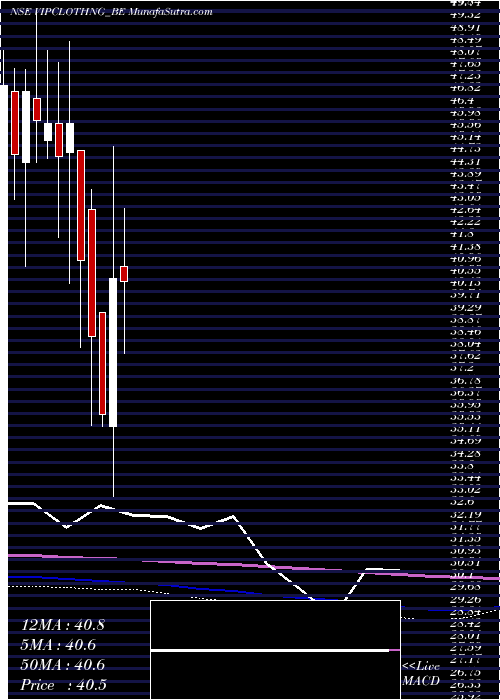This screenshot has height=700, width=500.
Task: Click the 37.2 price axis label
Action: pyautogui.click(x=462, y=368)
